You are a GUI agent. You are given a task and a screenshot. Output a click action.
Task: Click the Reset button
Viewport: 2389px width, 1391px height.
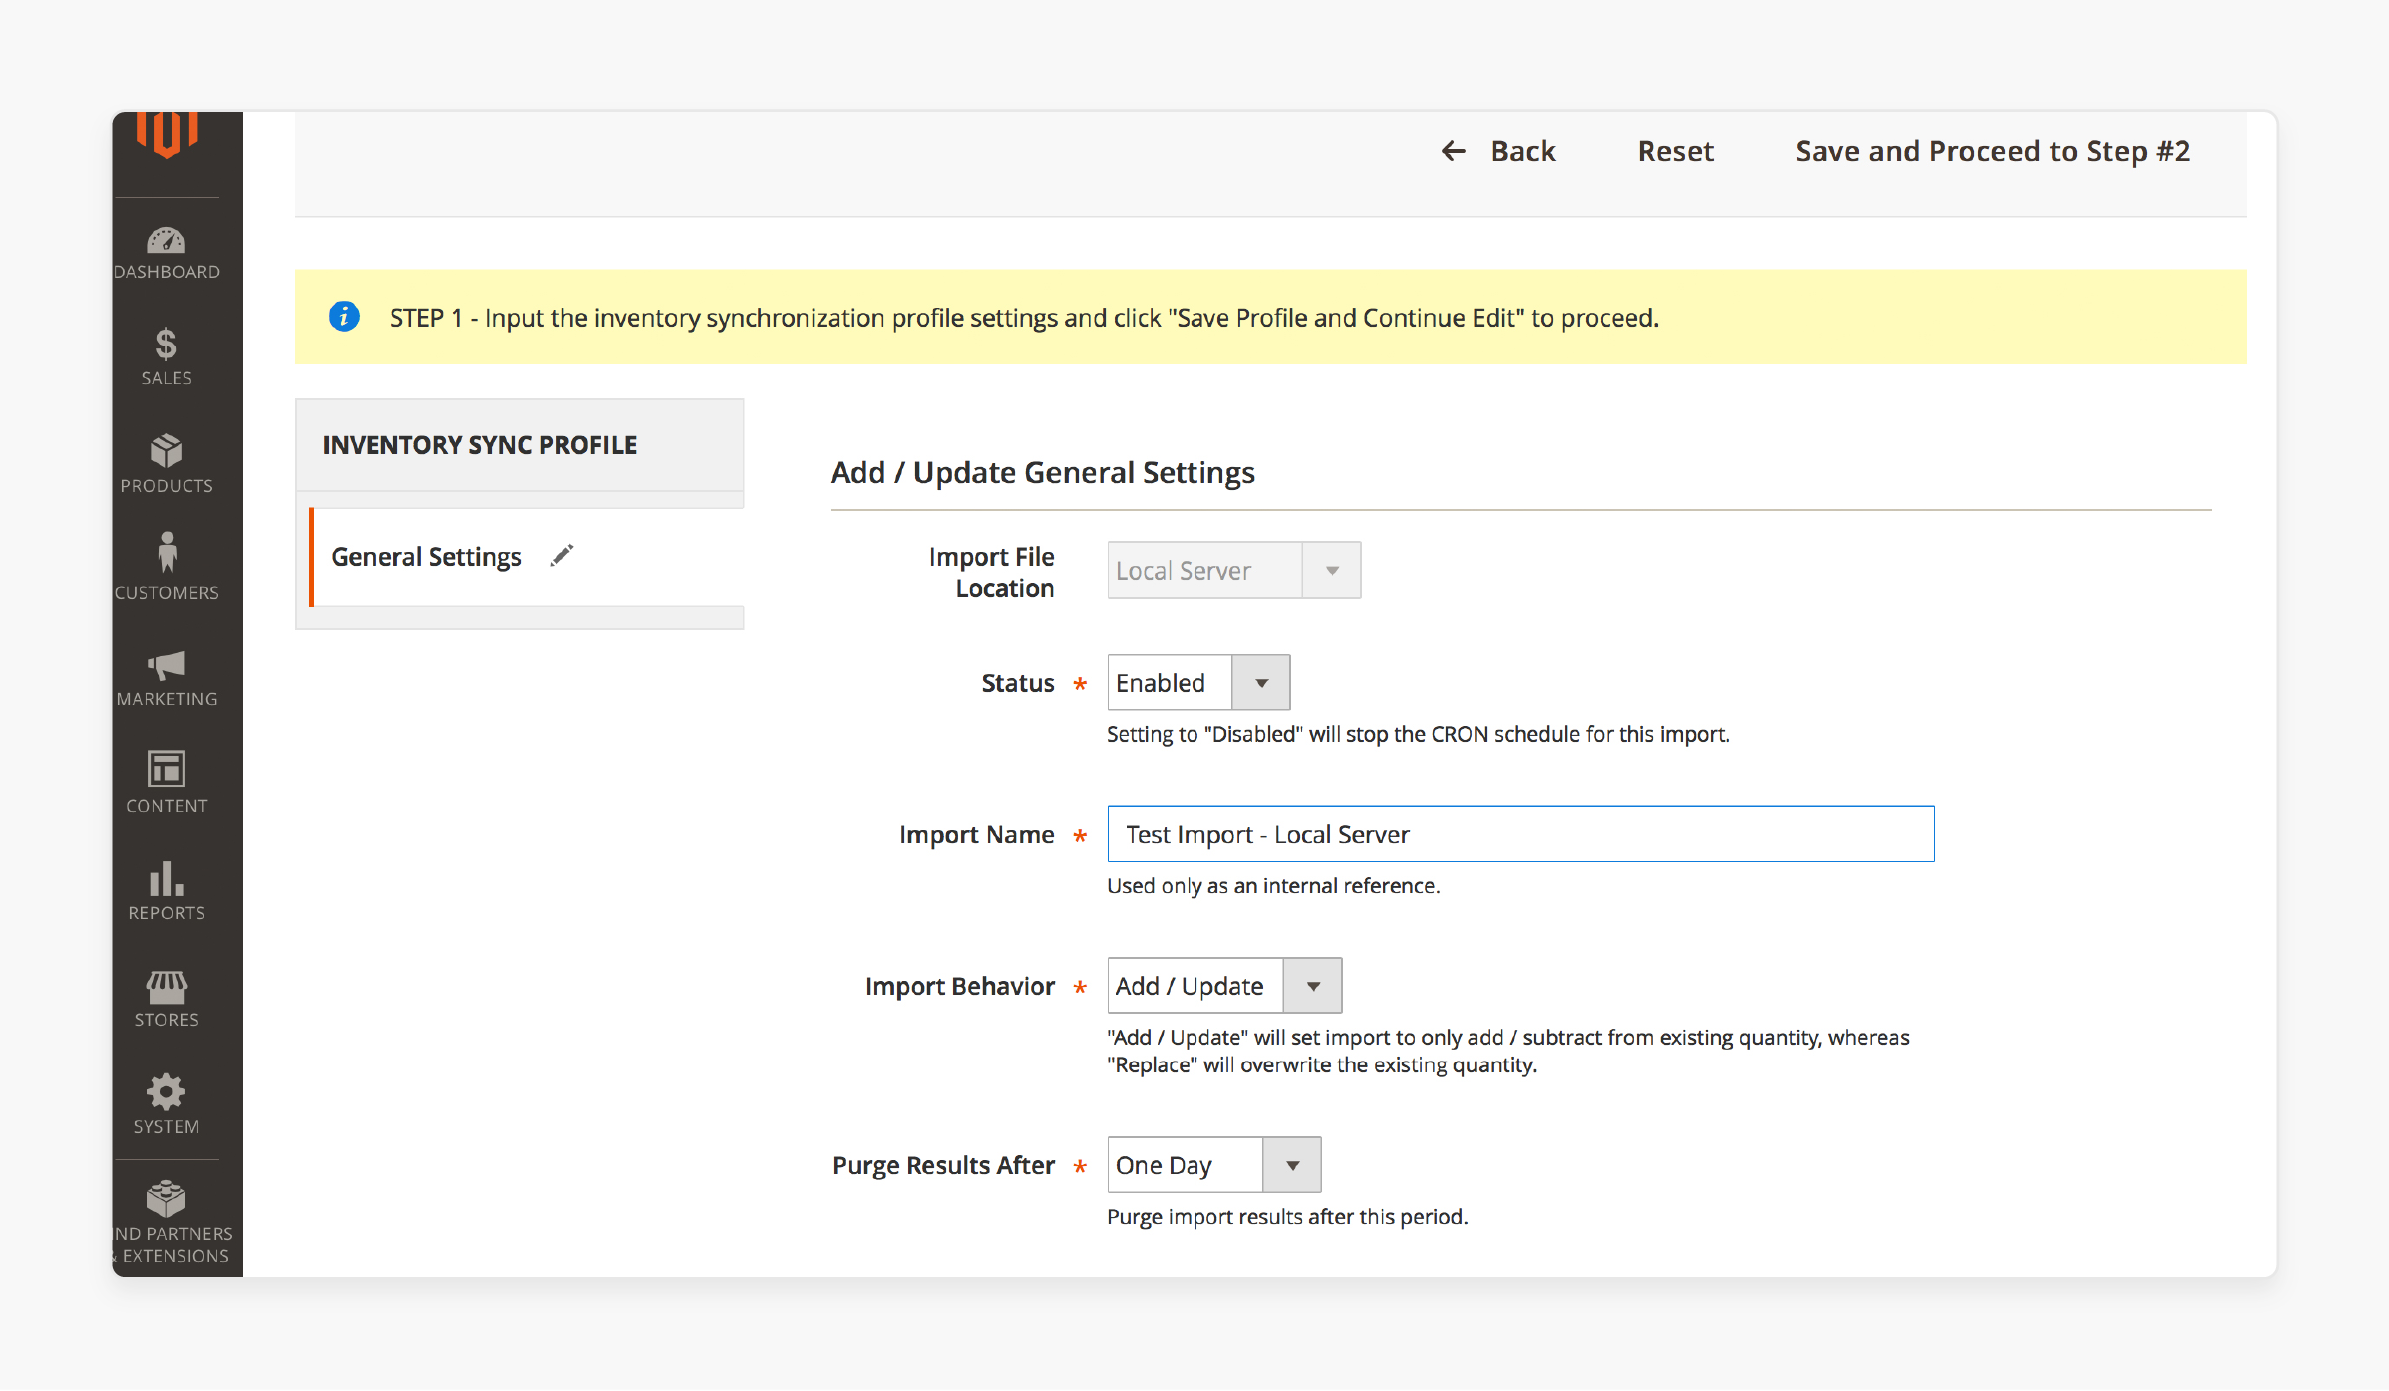pyautogui.click(x=1675, y=151)
